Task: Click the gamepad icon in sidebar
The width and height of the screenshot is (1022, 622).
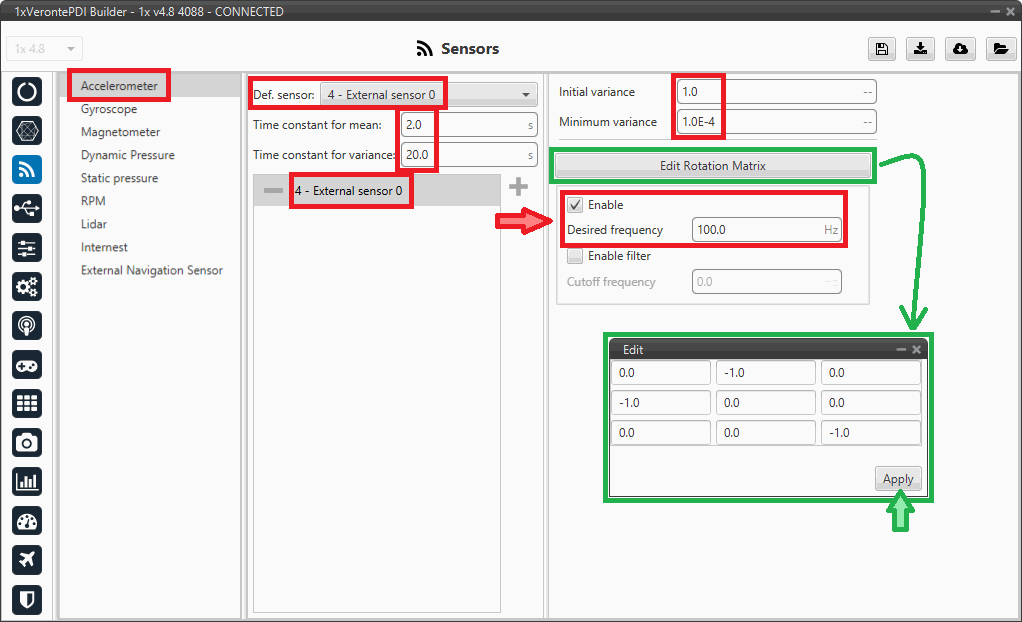Action: 27,364
